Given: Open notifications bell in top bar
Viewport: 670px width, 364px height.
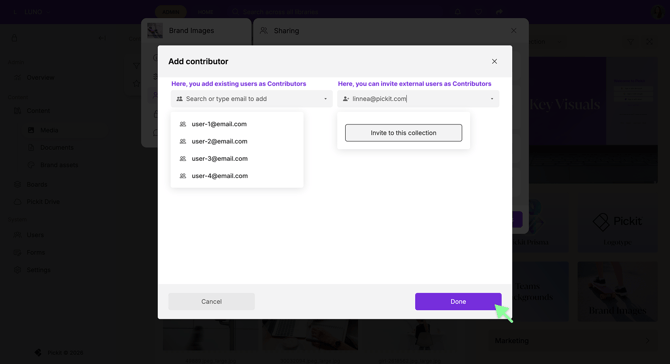Looking at the screenshot, I should 458,12.
